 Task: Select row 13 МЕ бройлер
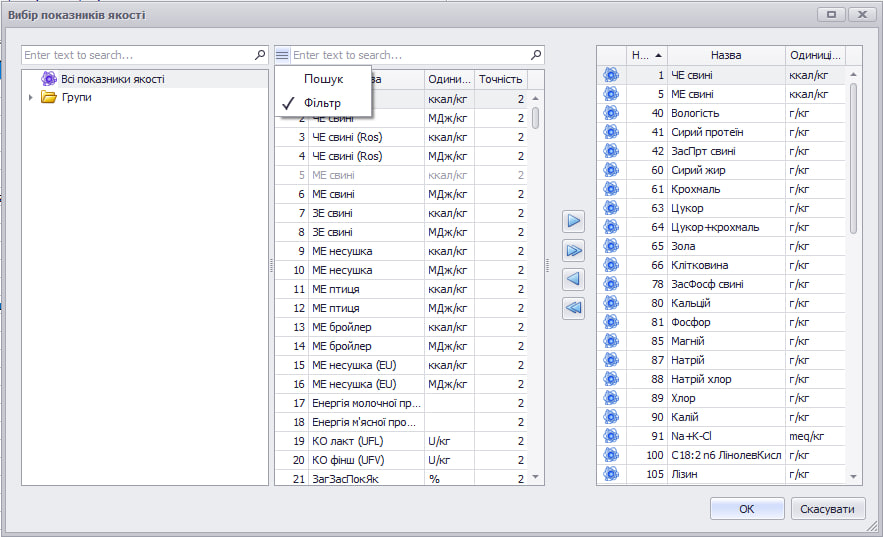coord(402,327)
